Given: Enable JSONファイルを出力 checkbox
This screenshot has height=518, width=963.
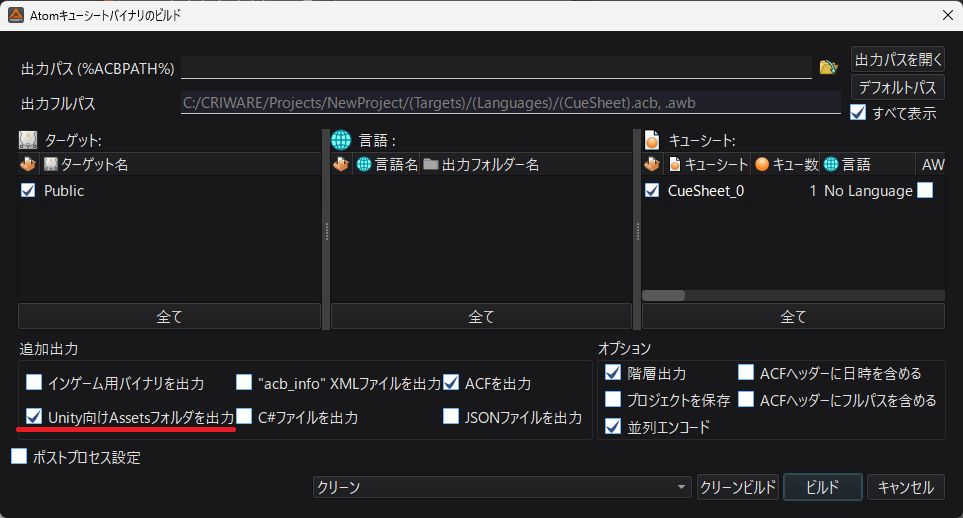Looking at the screenshot, I should click(451, 417).
